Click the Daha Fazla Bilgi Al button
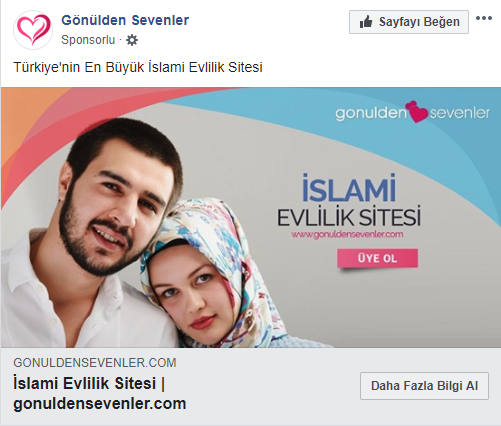The width and height of the screenshot is (501, 426). [x=424, y=386]
